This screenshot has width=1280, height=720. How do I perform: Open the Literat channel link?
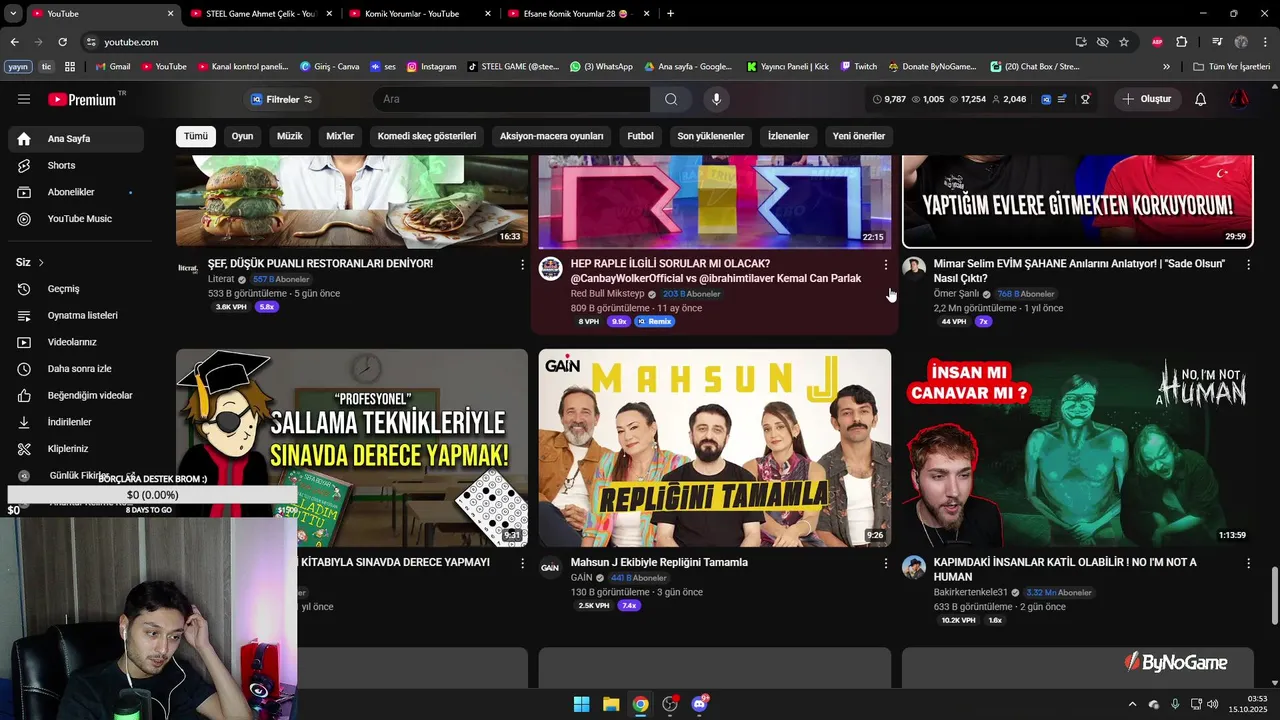[x=221, y=279]
